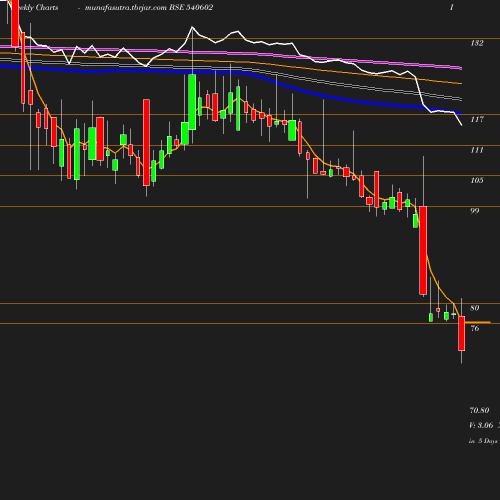500x500 pixels.
Task: Click the 'in 5 Days' text
Action: 483,441
